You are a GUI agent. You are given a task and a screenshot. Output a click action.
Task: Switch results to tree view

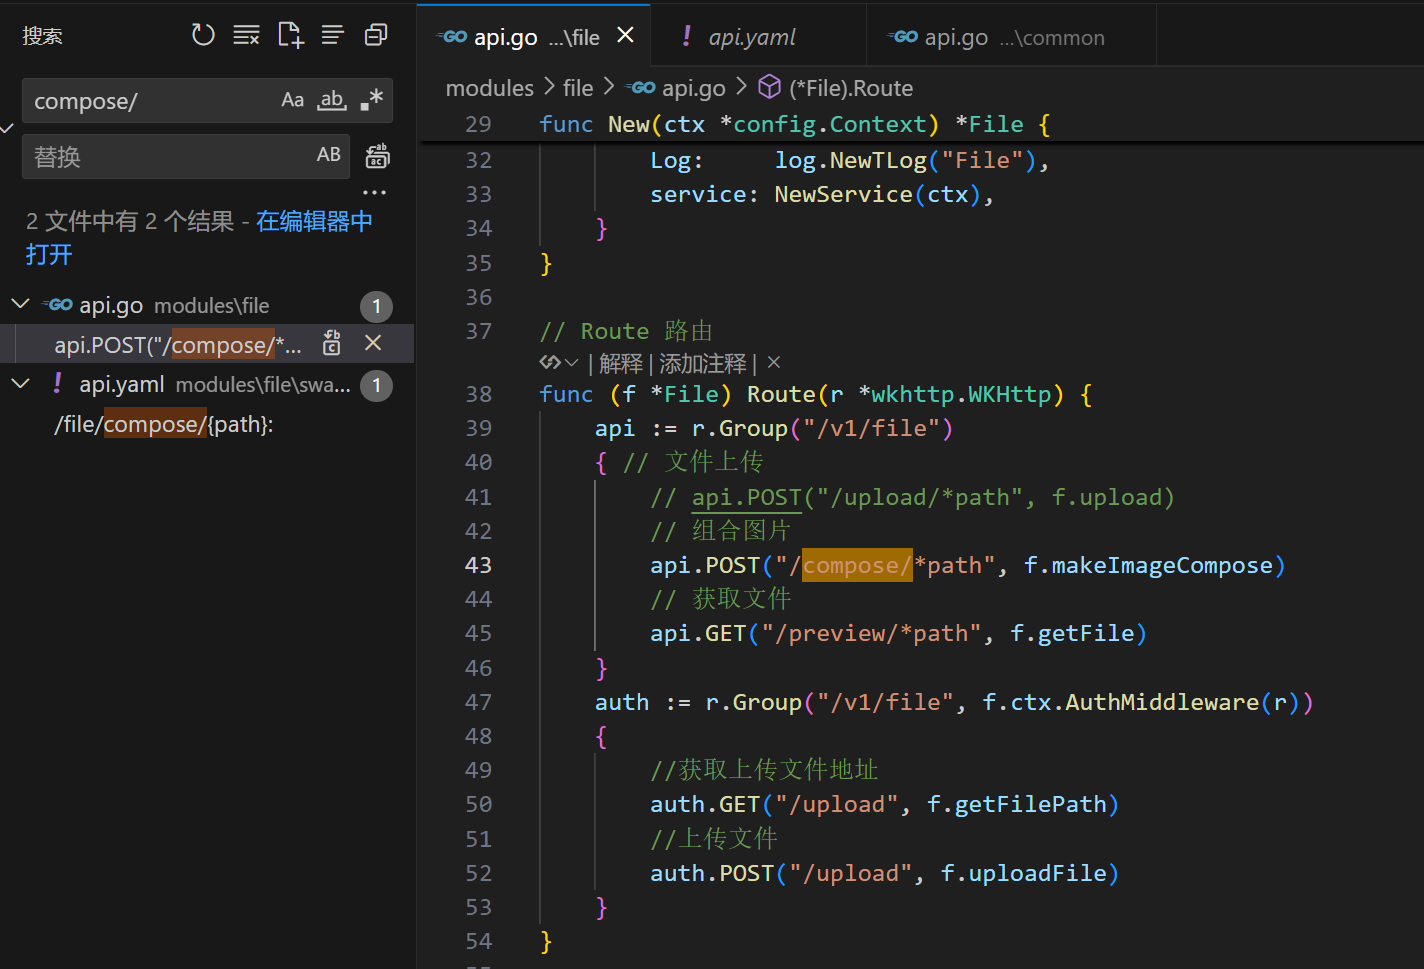pyautogui.click(x=333, y=35)
